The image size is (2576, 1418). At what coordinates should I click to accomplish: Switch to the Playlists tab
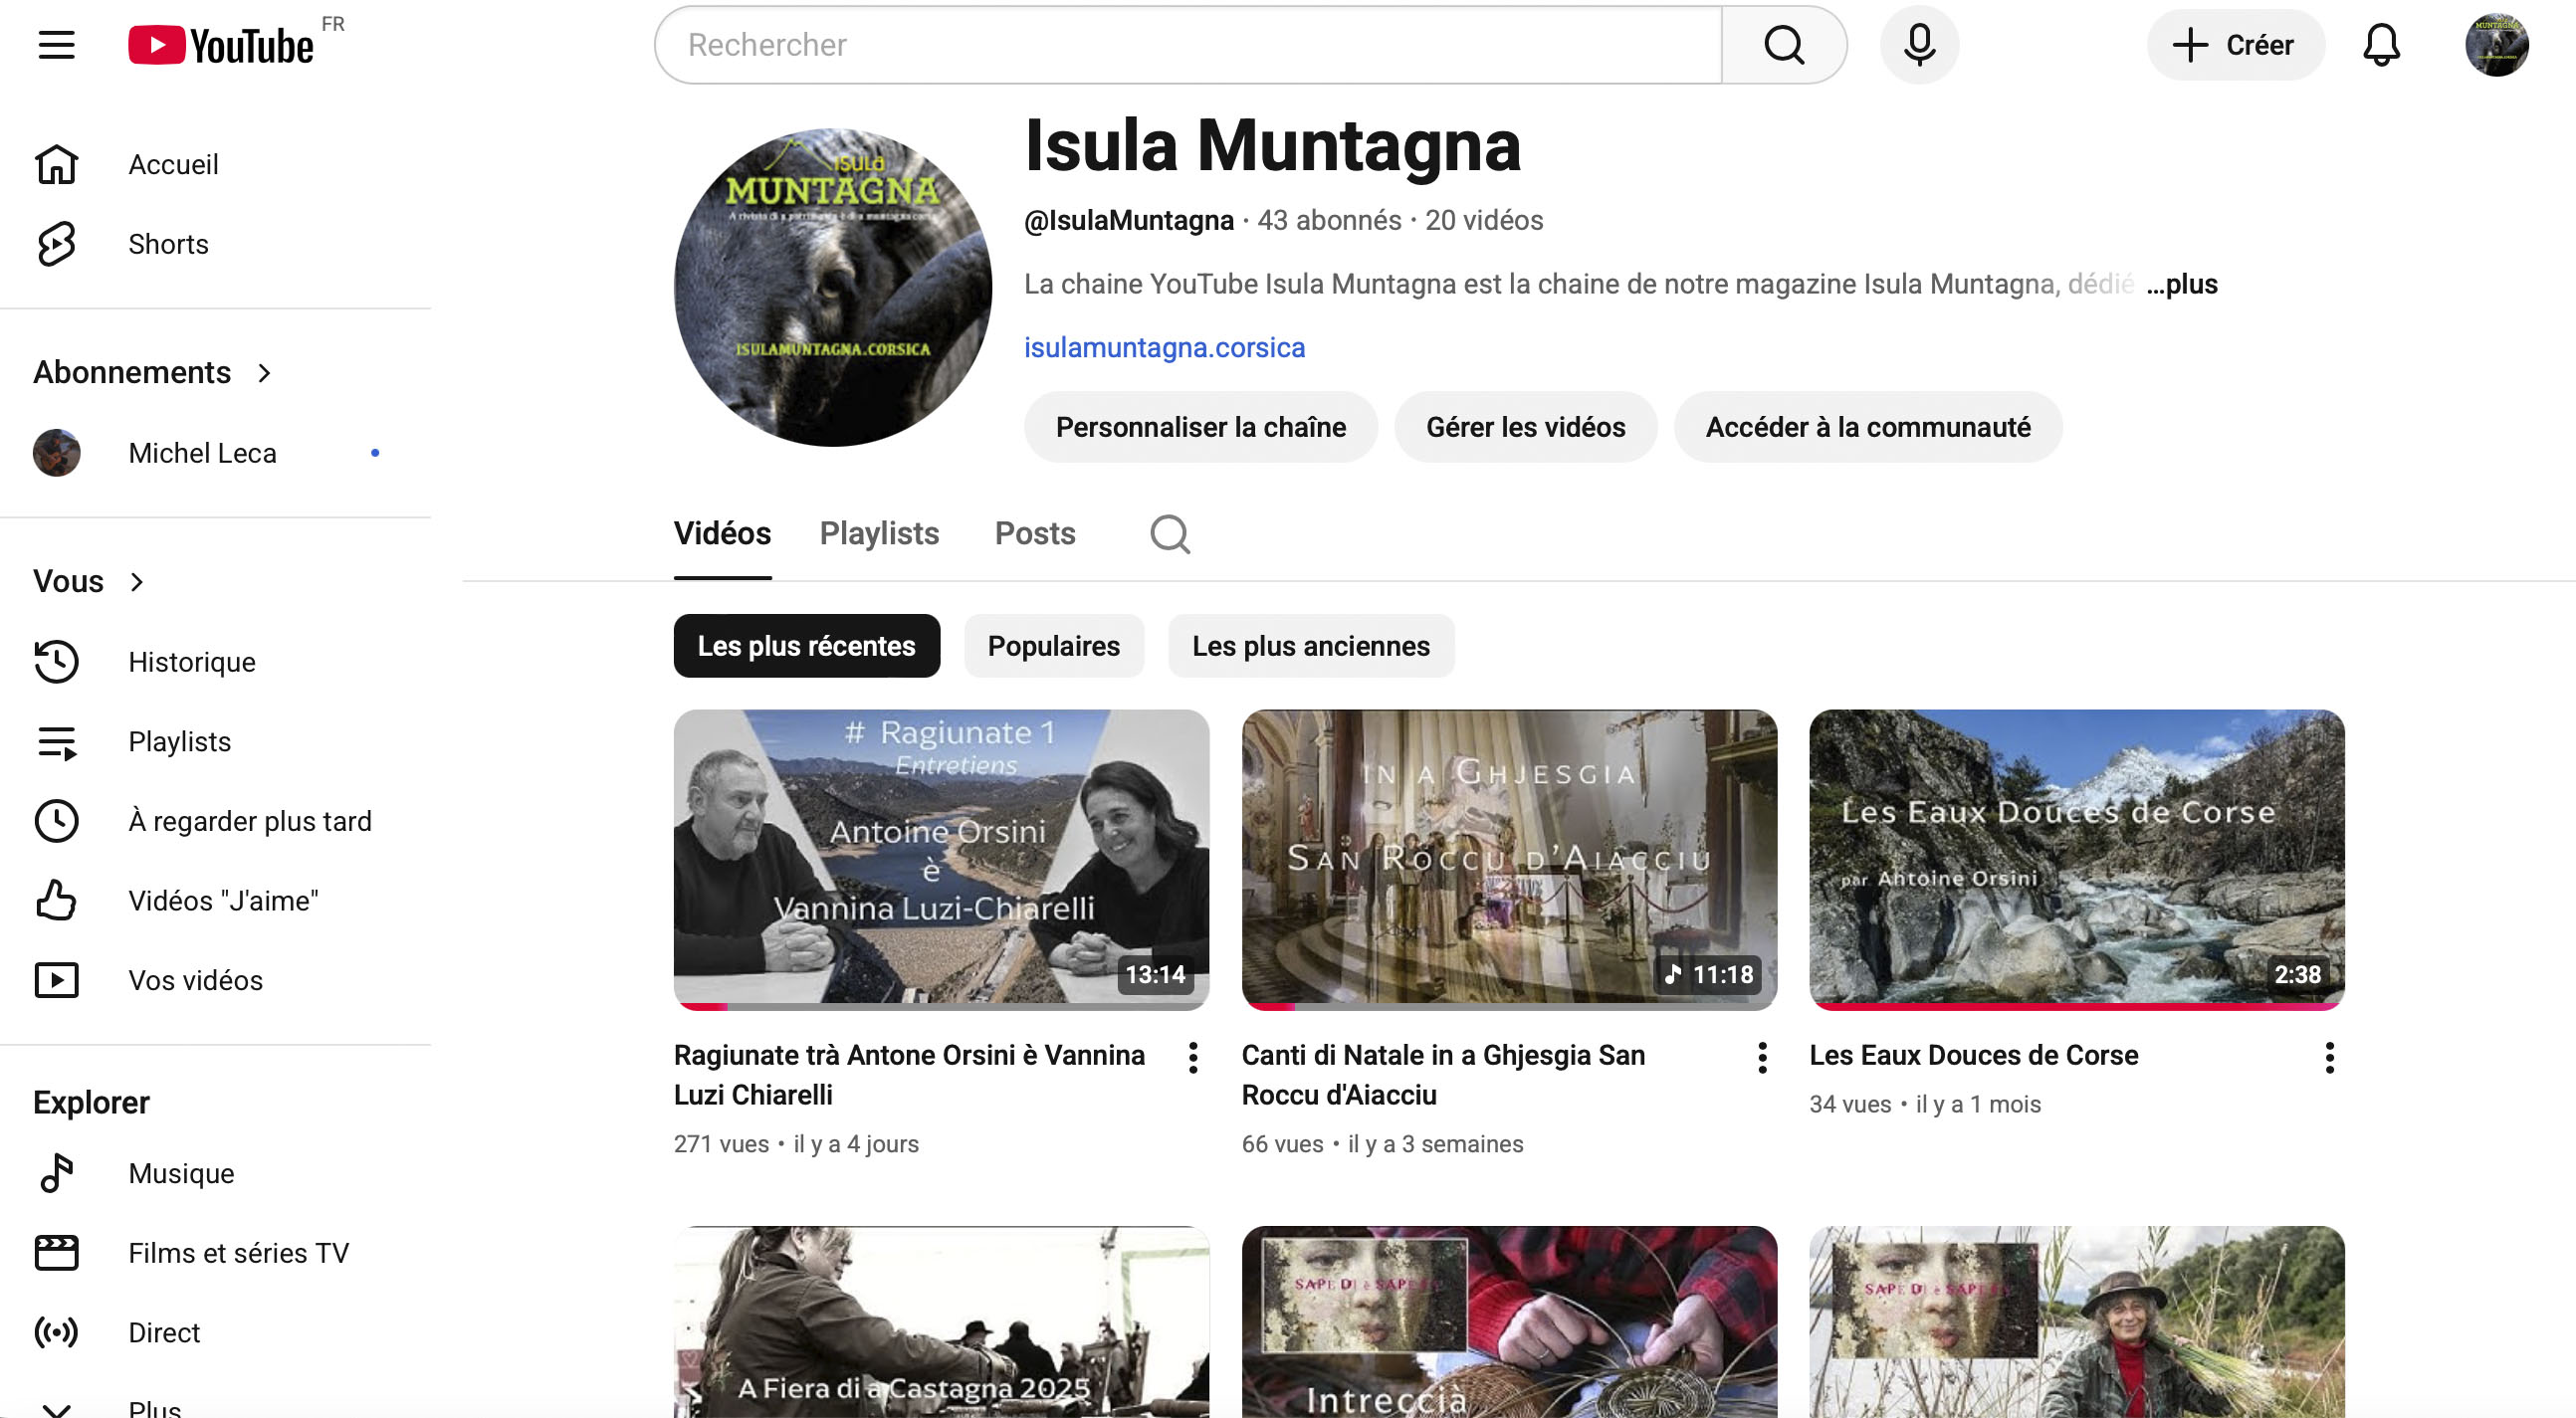pyautogui.click(x=878, y=533)
